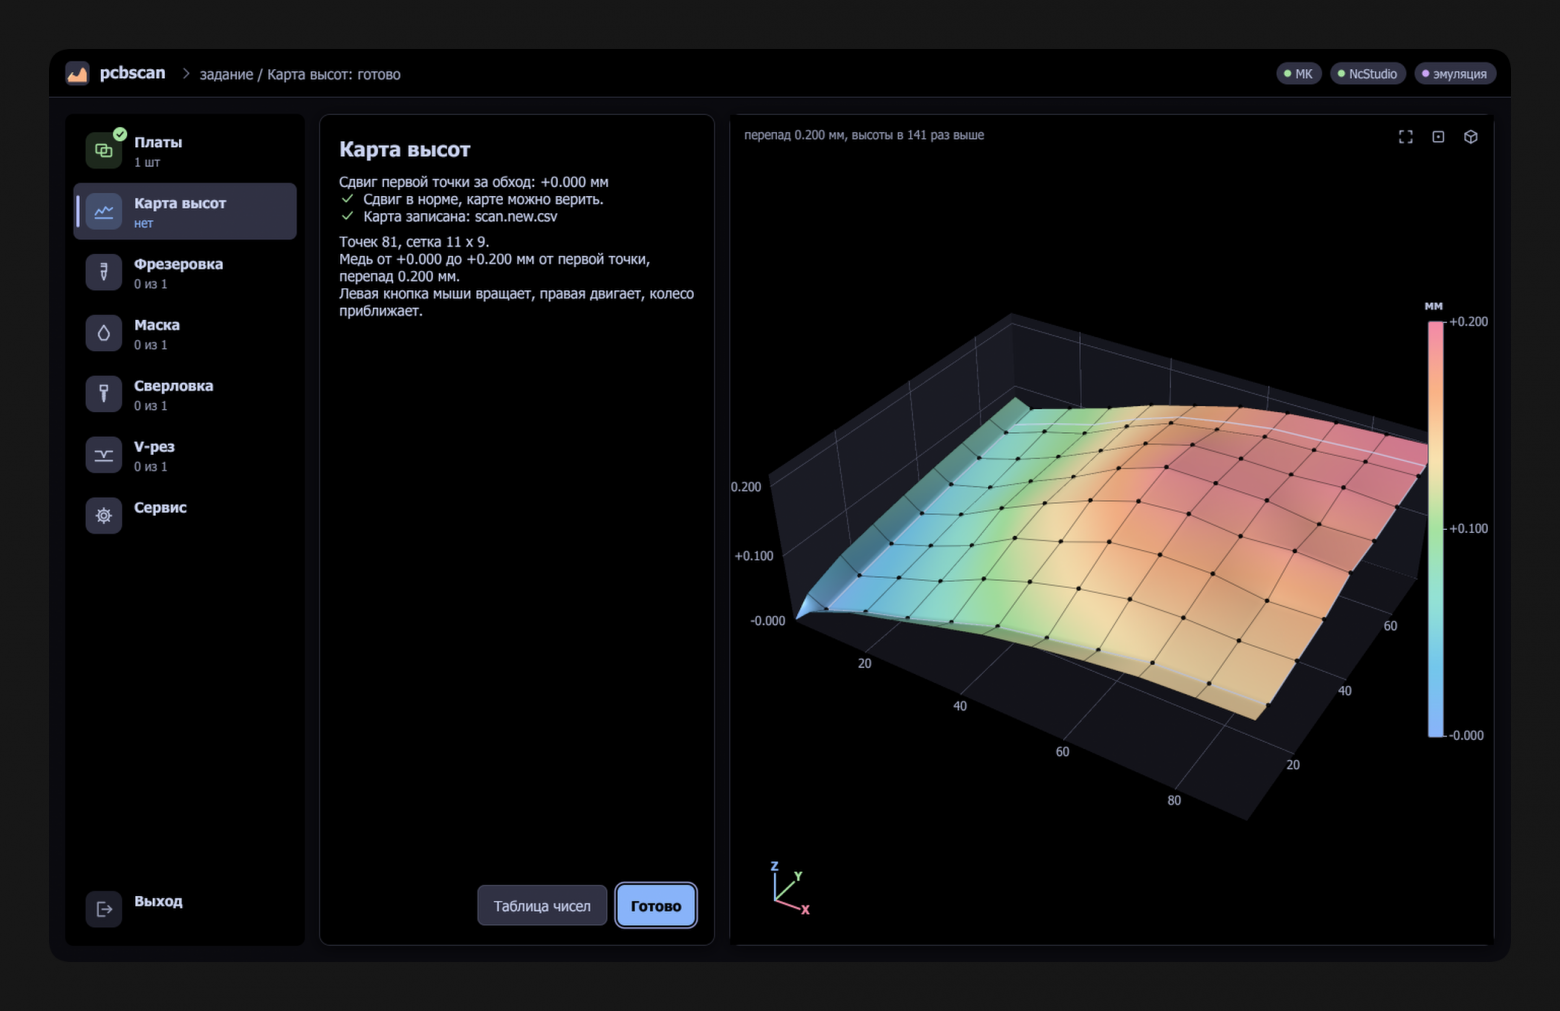Click the МК connection status chip

(x=1299, y=74)
